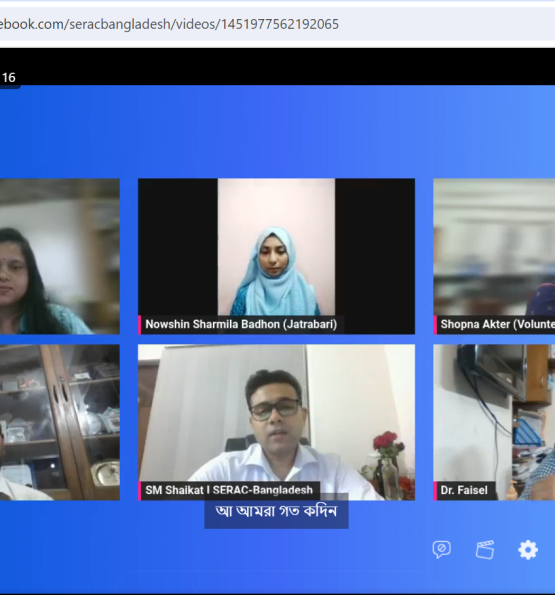Select the Facebook video URL in address bar
The image size is (555, 595).
click(169, 24)
